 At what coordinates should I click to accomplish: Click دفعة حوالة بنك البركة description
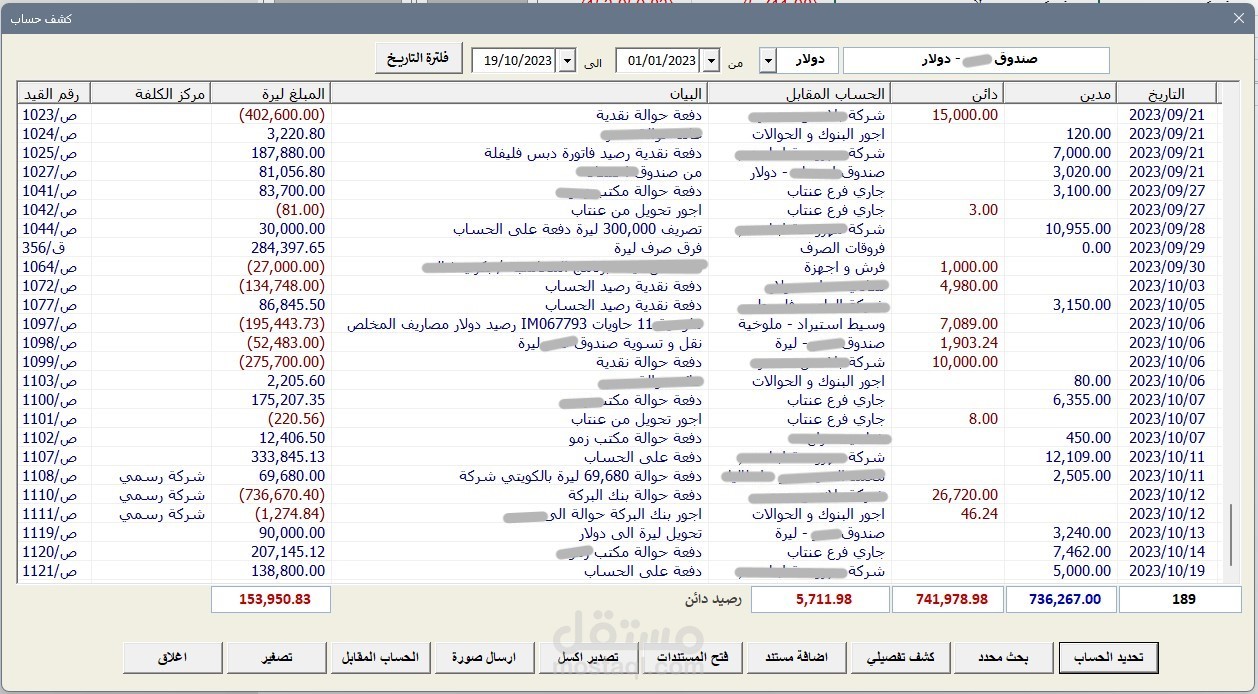(633, 494)
